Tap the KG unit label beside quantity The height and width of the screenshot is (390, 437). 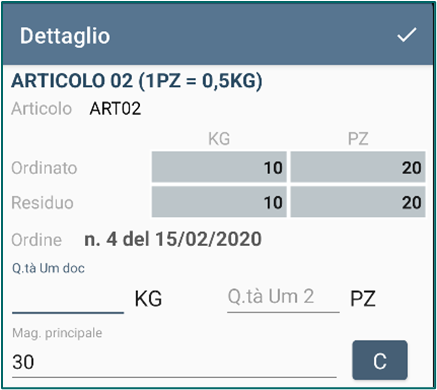coord(148,298)
